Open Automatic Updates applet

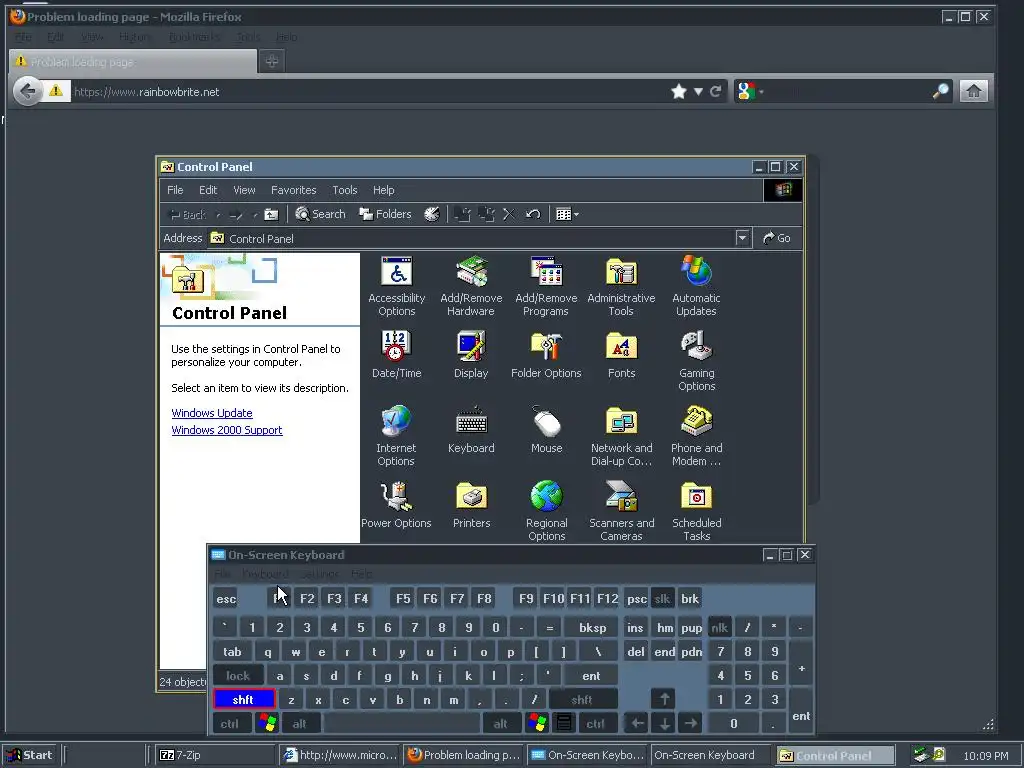[x=696, y=286]
